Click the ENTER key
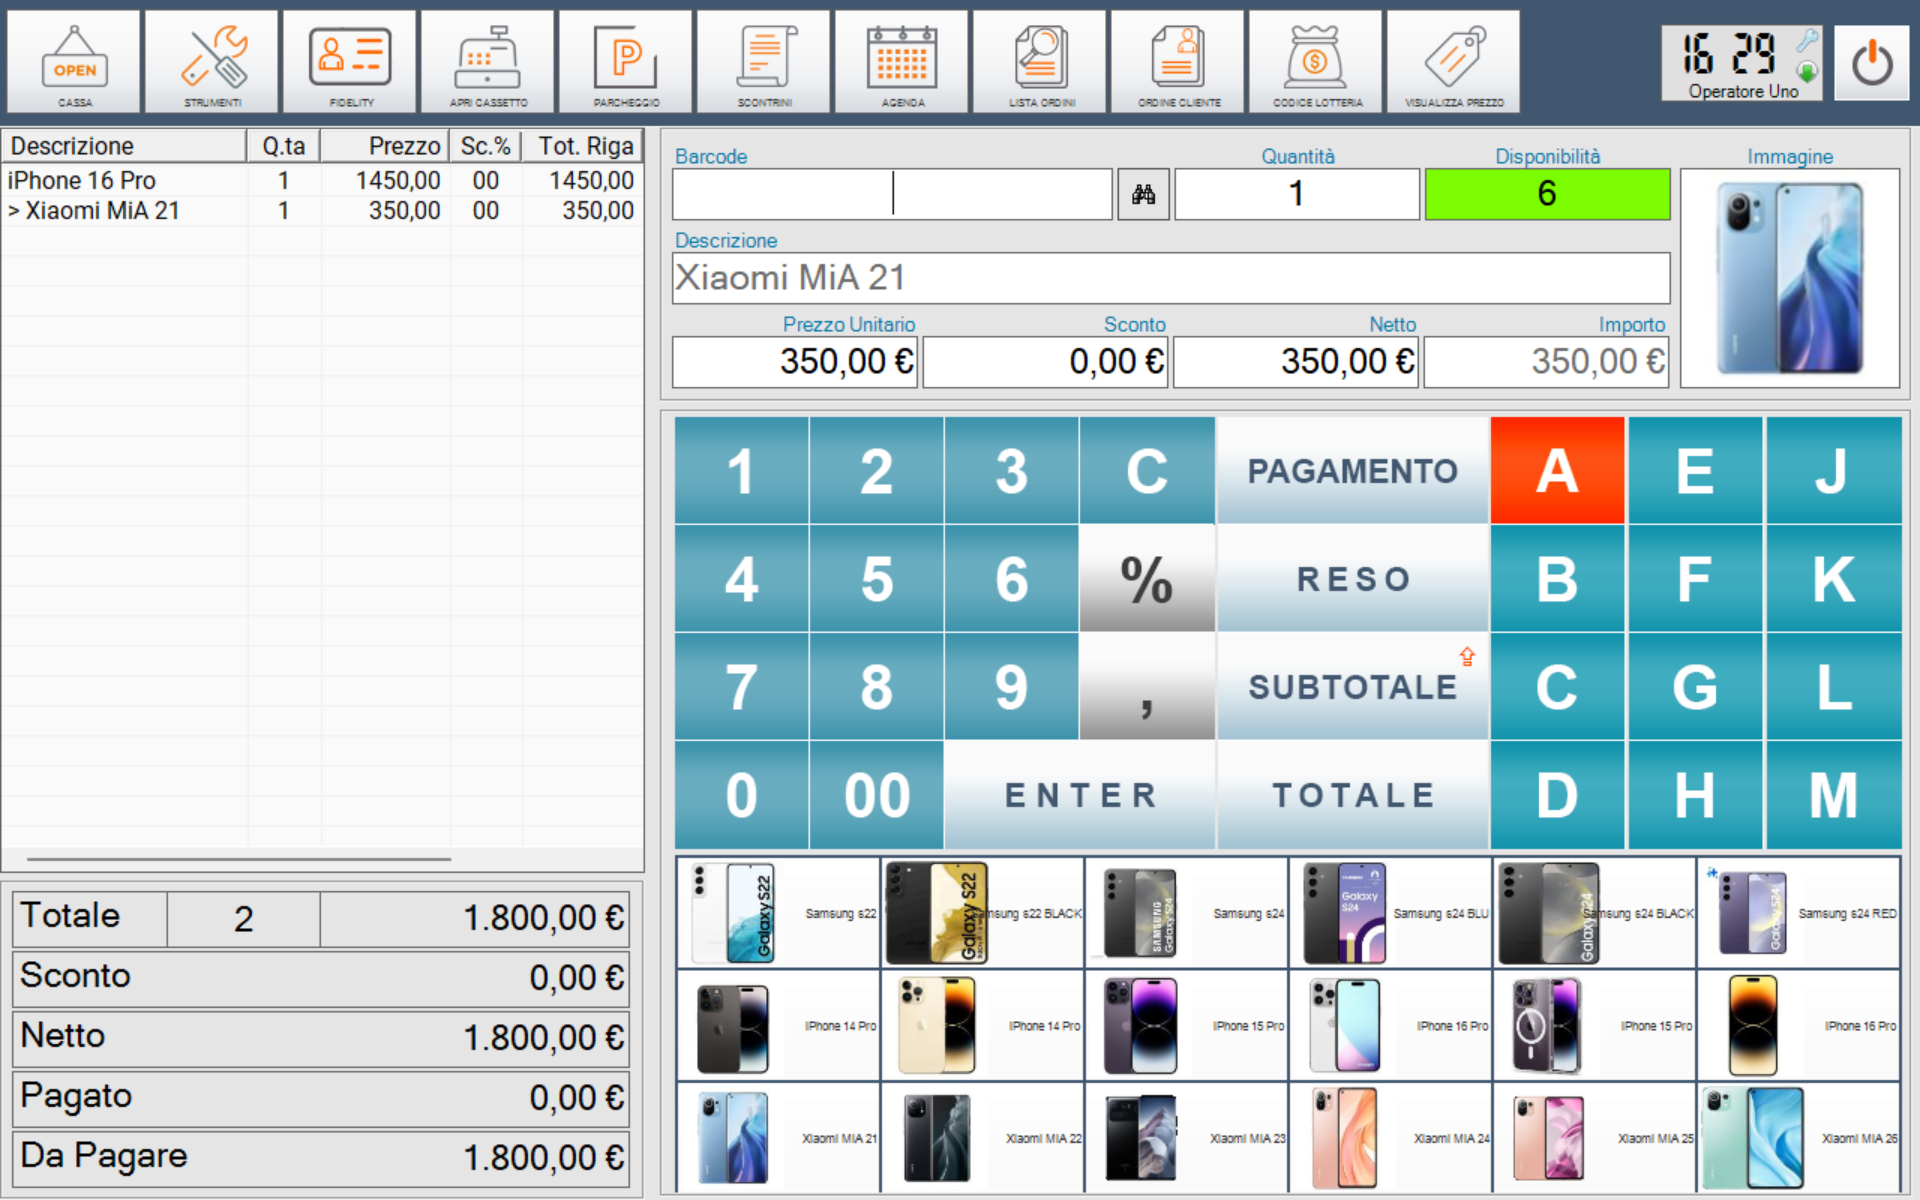The image size is (1920, 1200). 1080,795
